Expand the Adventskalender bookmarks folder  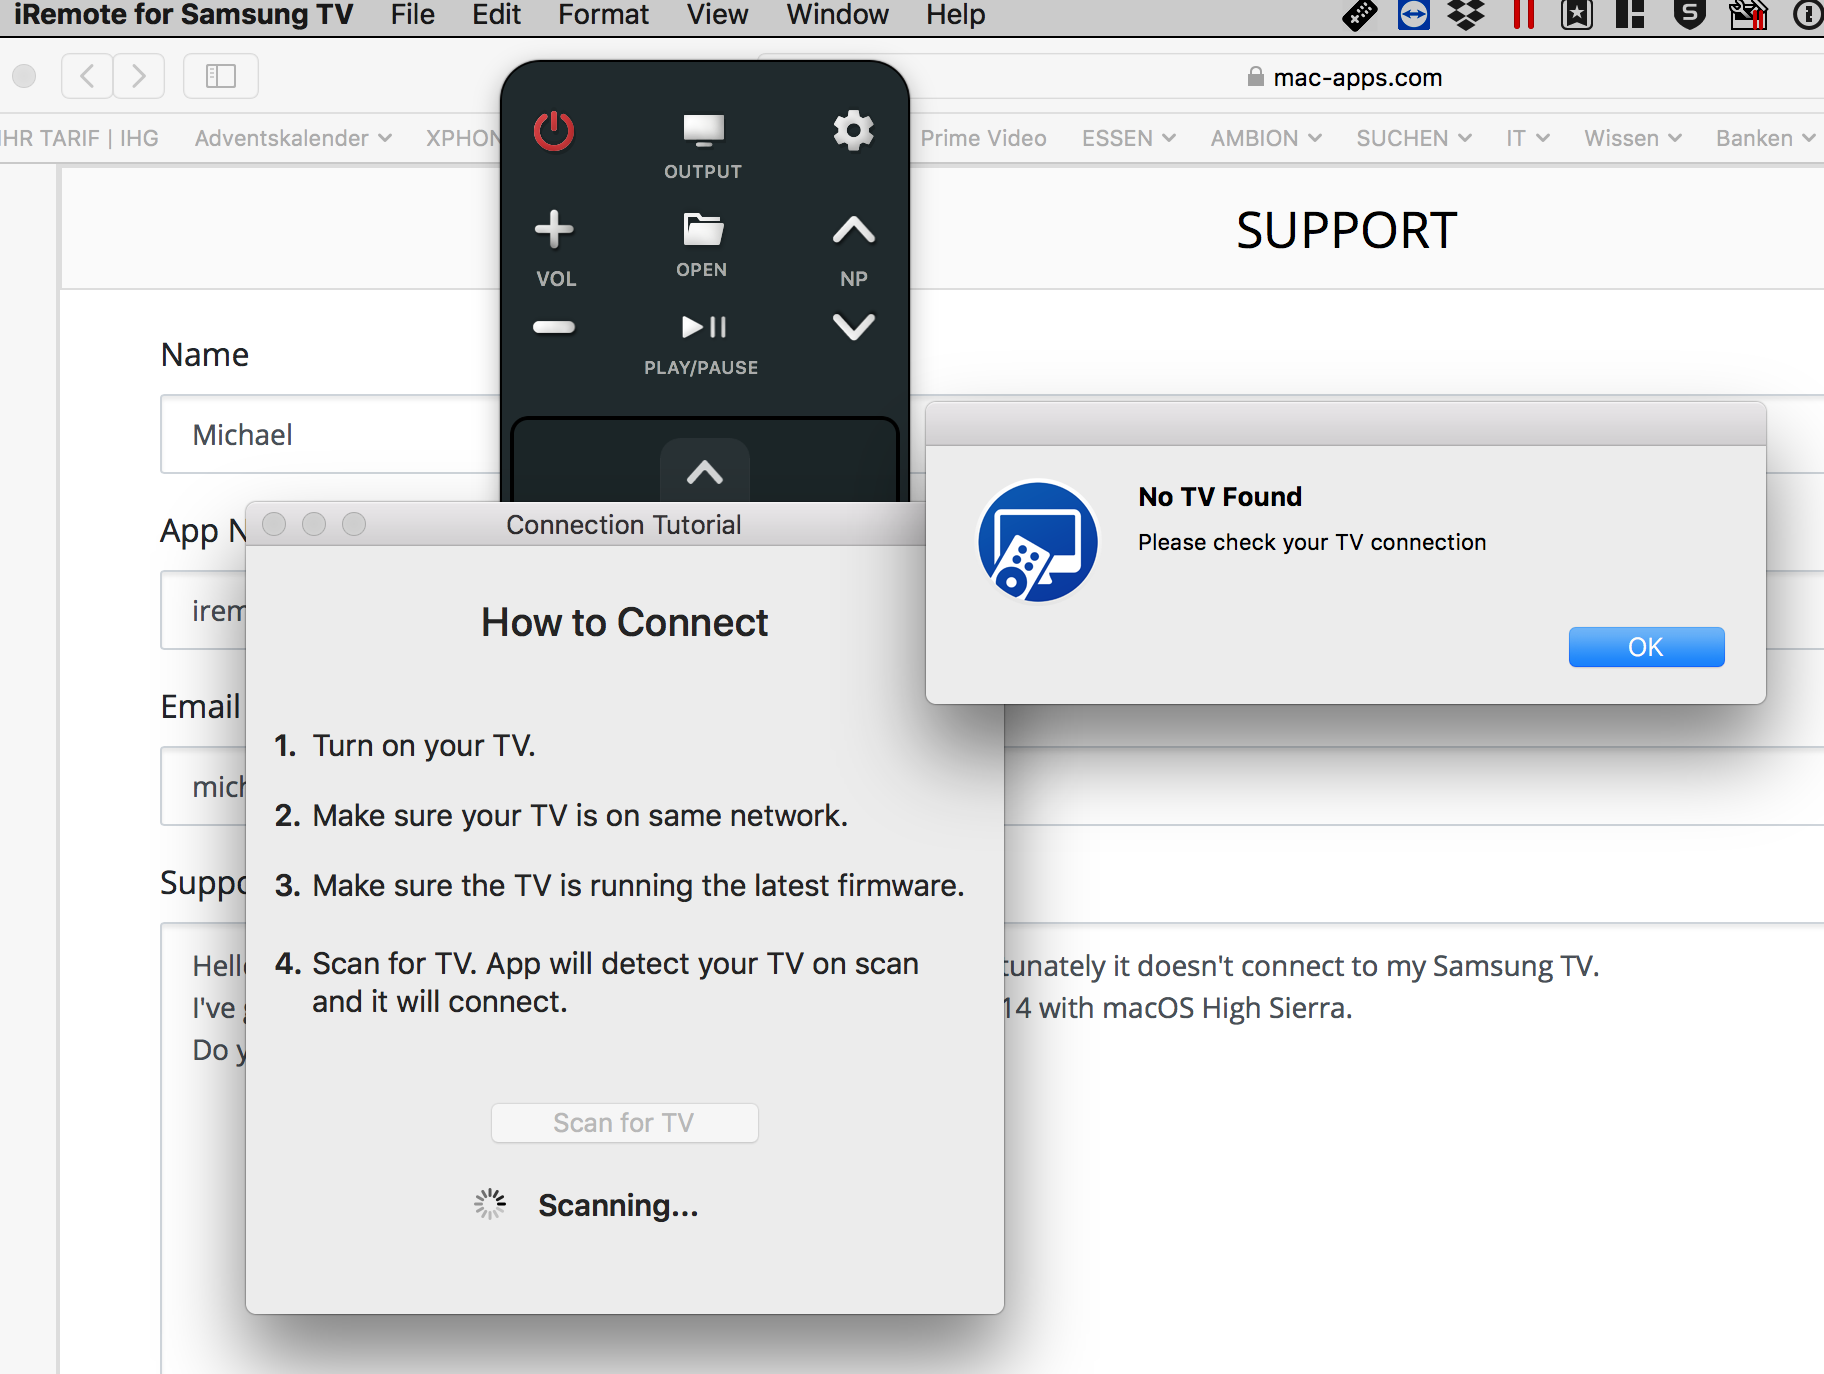pos(293,138)
